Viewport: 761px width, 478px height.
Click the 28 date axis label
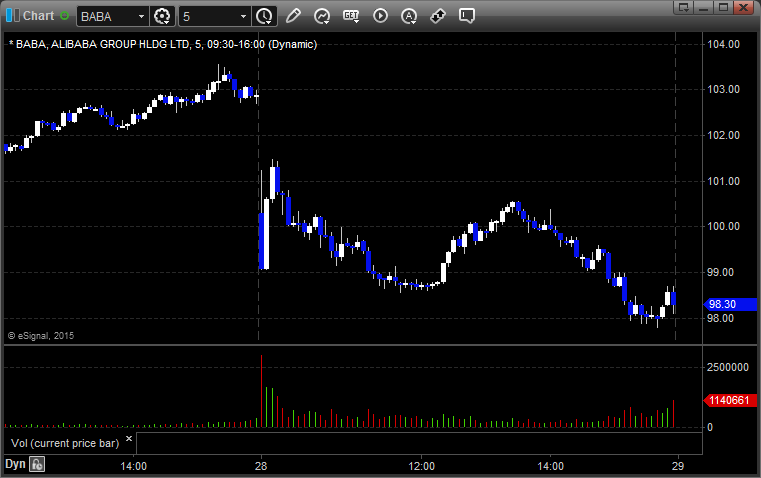click(261, 466)
